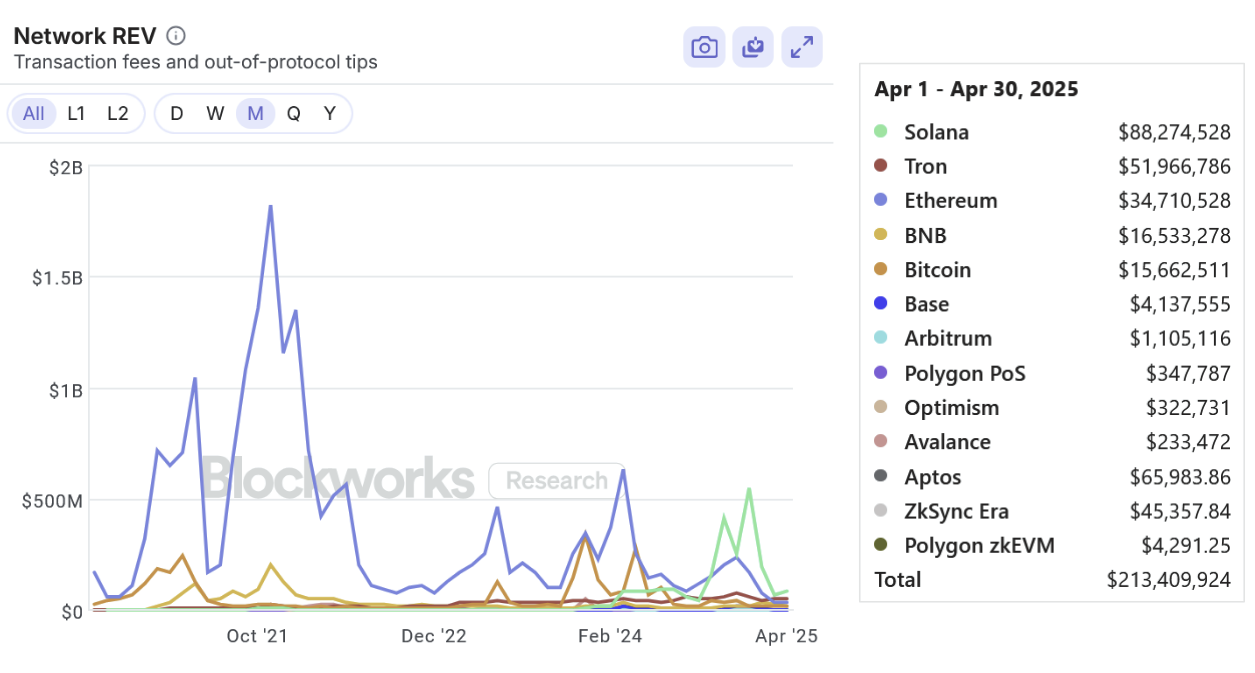1255x673 pixels.
Task: Click the Ethereum legend color dot
Action: [x=881, y=200]
